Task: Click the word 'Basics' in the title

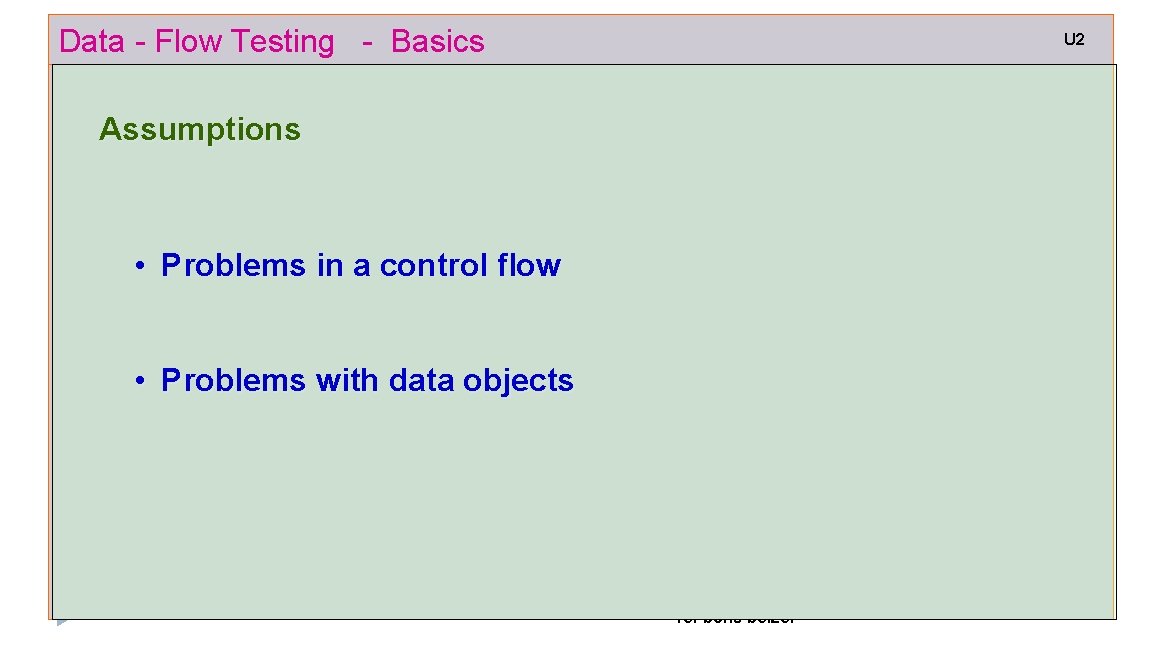Action: pos(437,41)
